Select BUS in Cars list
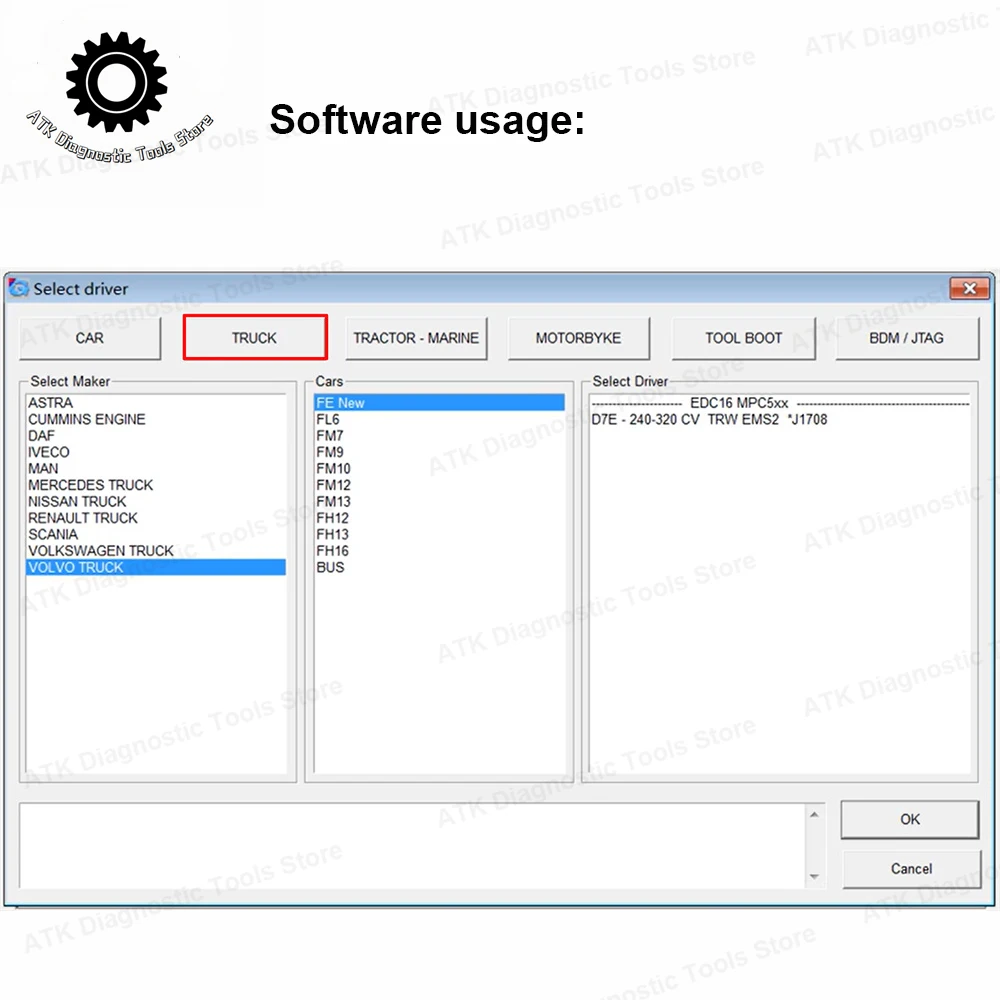Screen dimensions: 1000x1000 439,568
